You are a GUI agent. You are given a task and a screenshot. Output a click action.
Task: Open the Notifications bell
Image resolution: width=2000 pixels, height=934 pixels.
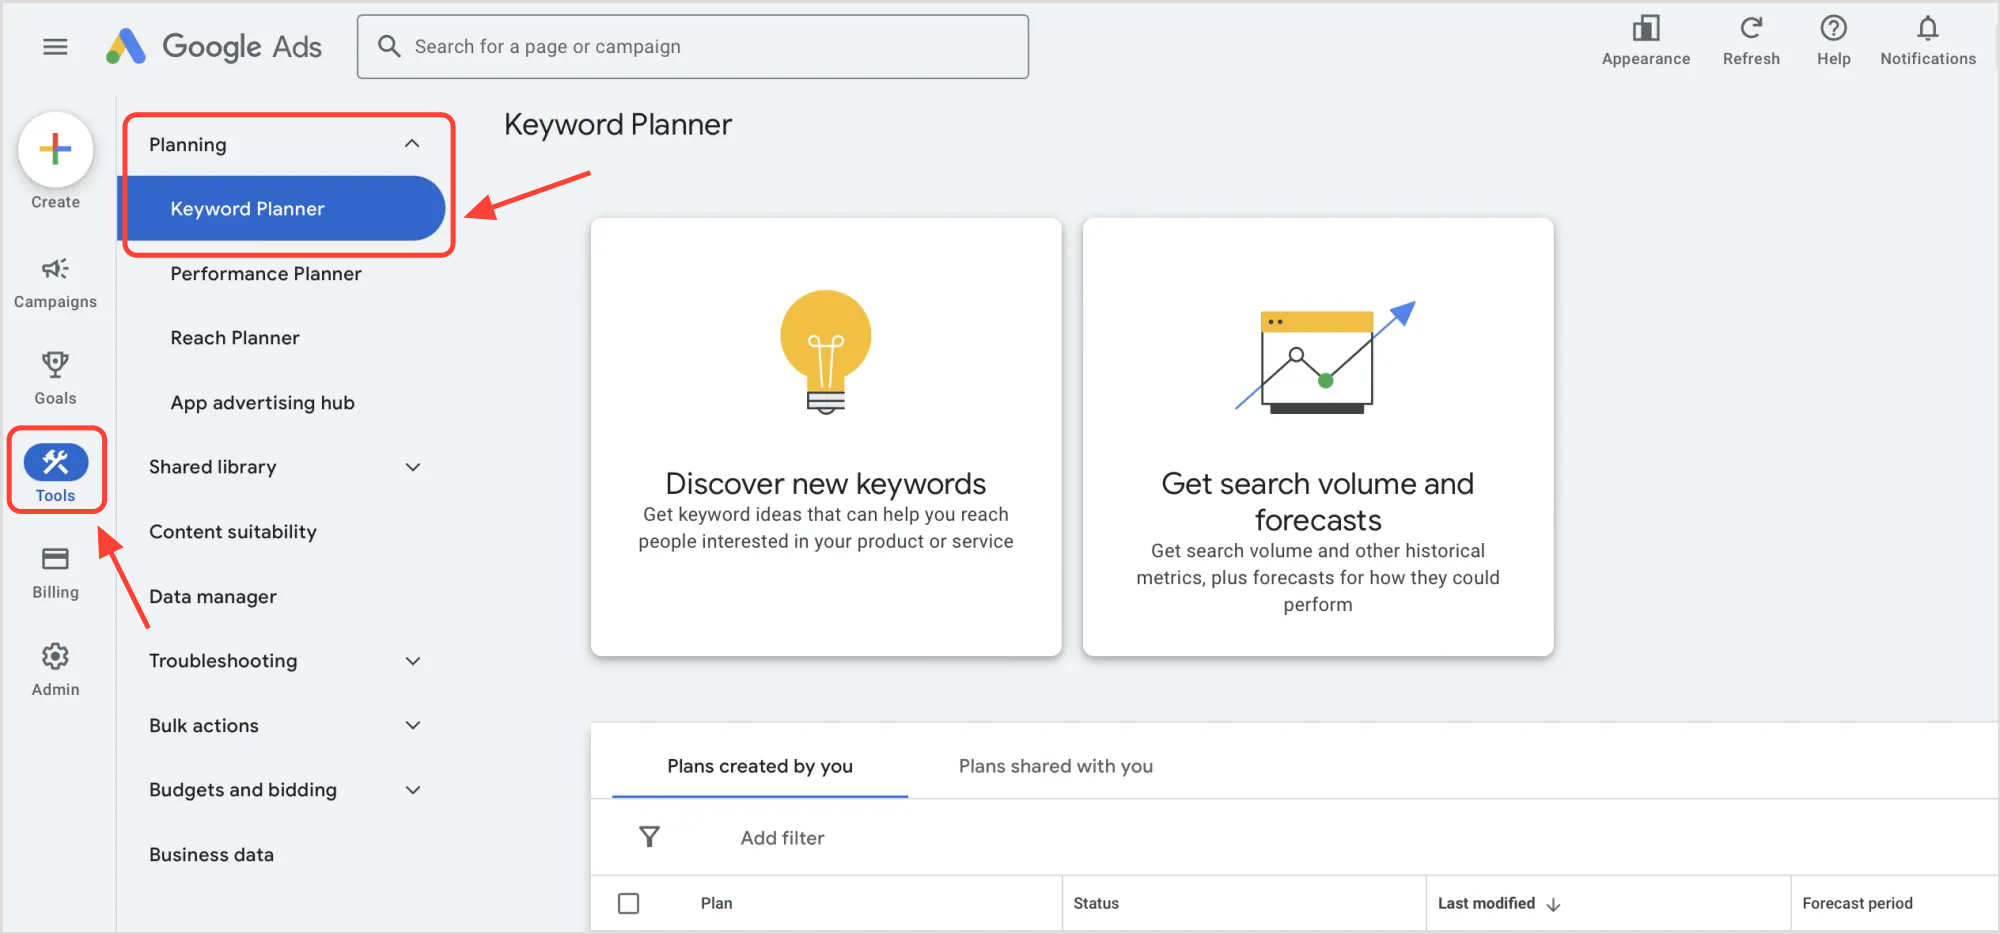coord(1928,28)
